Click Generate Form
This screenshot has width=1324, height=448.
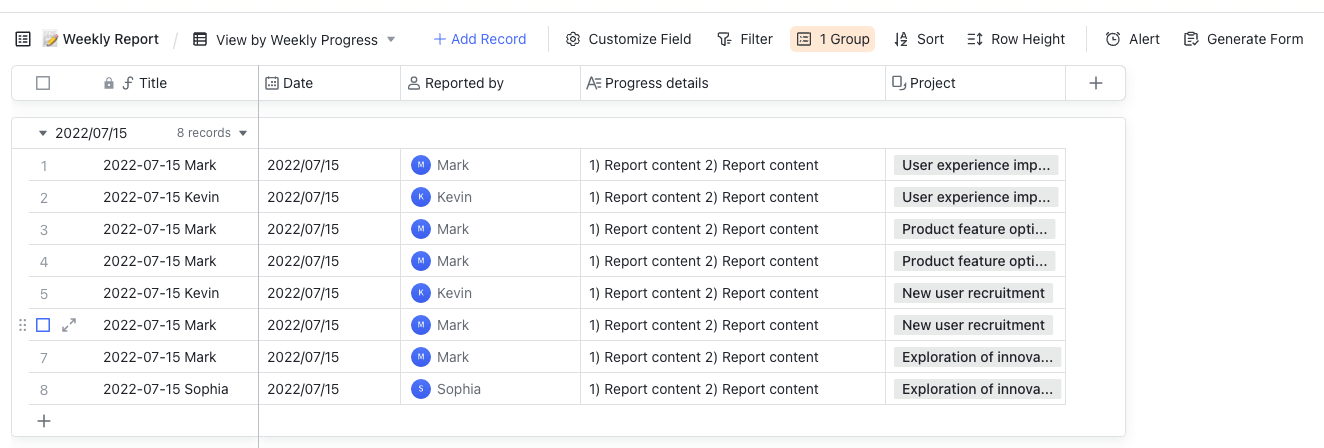pyautogui.click(x=1243, y=39)
